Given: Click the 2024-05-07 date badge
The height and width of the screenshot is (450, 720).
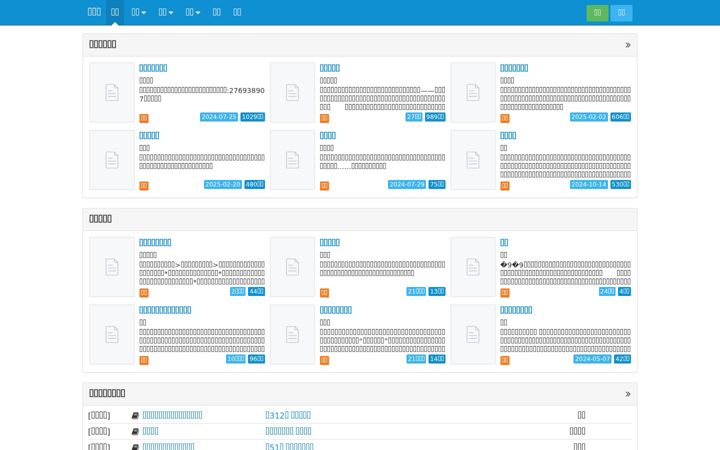Looking at the screenshot, I should 592,359.
